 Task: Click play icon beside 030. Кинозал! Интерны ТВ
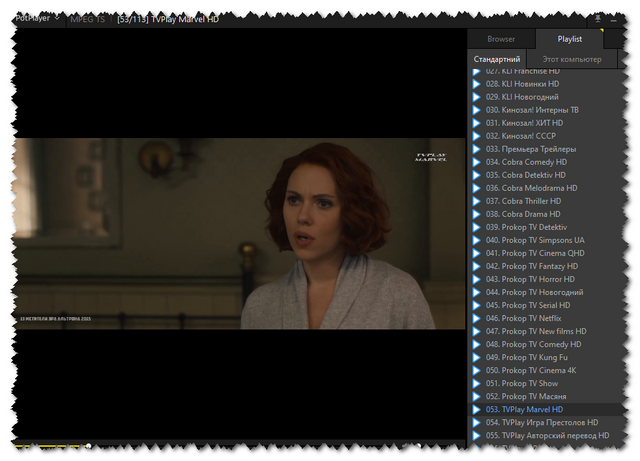click(x=476, y=110)
